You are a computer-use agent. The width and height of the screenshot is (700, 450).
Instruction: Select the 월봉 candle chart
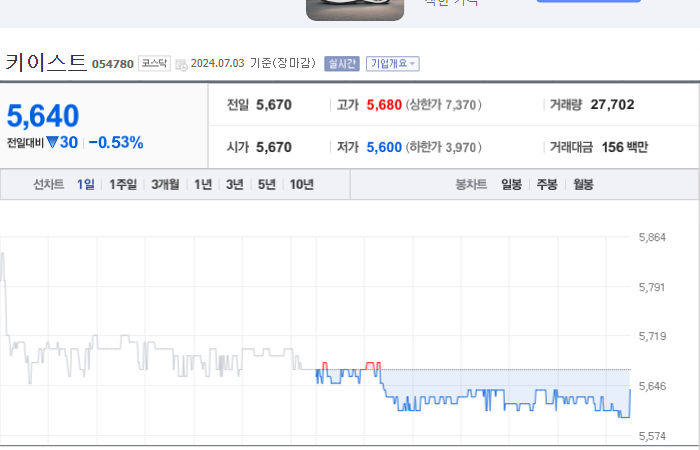(583, 184)
